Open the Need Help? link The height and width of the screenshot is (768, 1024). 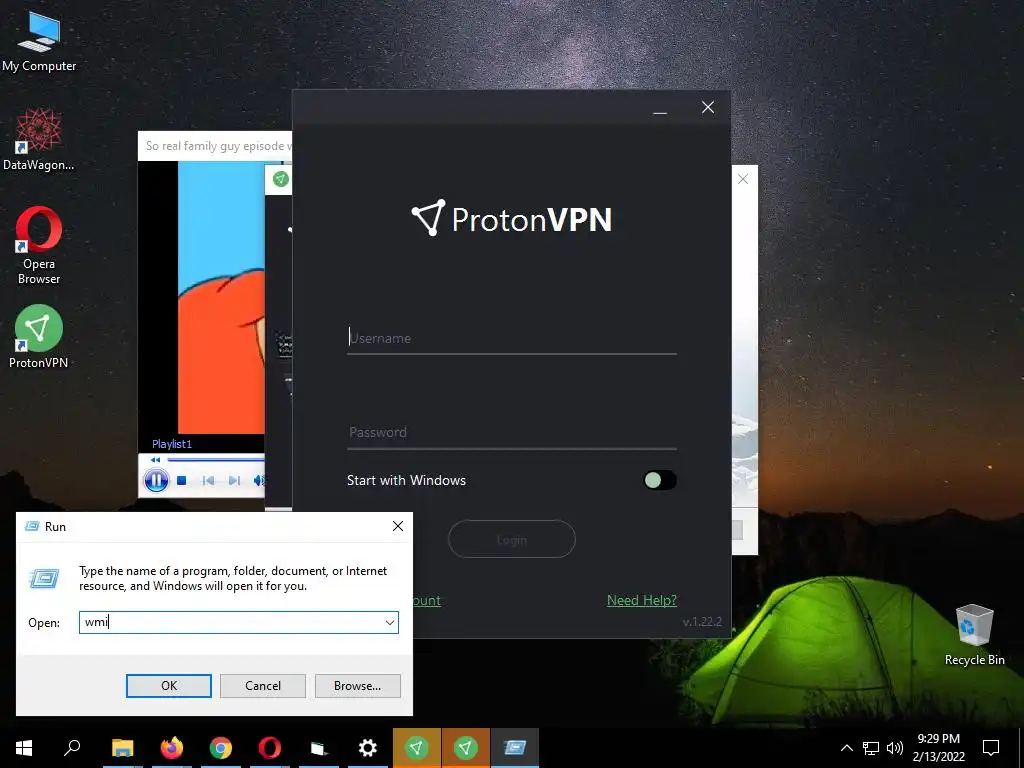[641, 600]
